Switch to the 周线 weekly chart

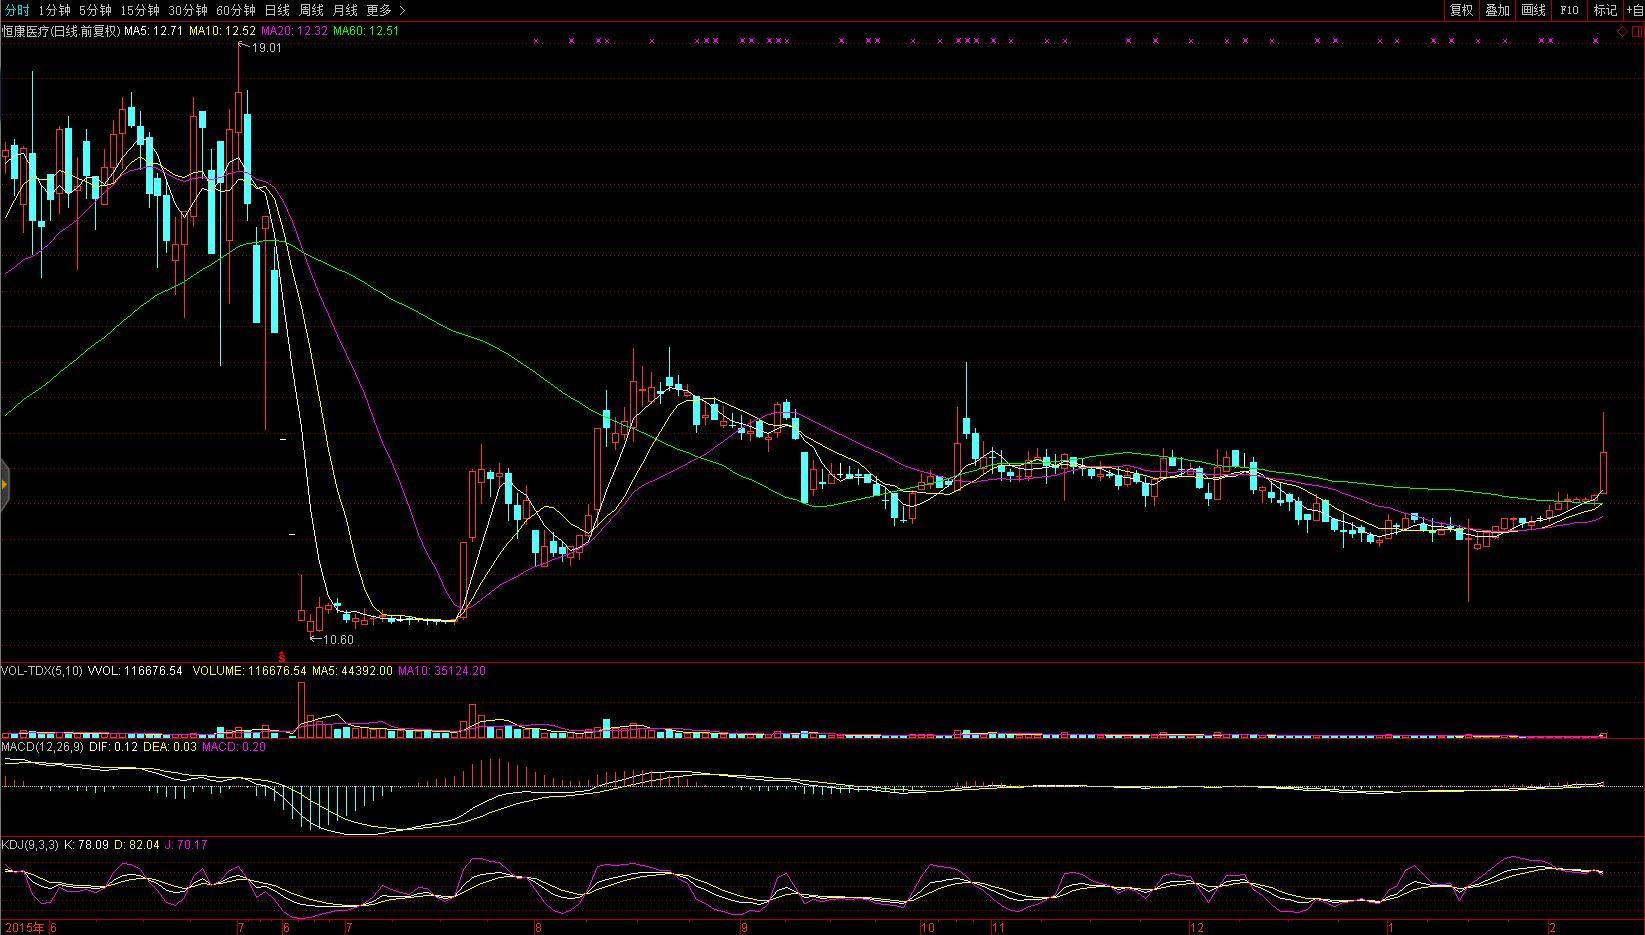pyautogui.click(x=311, y=10)
